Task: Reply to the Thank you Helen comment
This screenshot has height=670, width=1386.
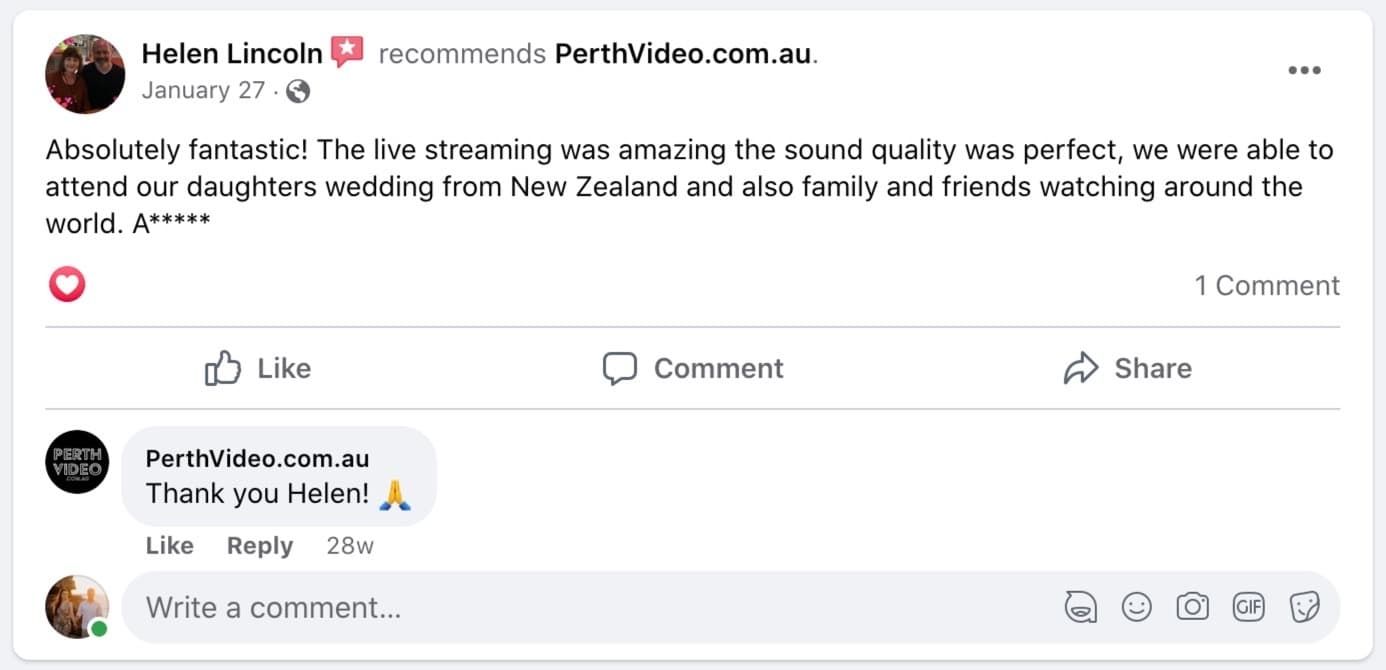Action: point(260,546)
